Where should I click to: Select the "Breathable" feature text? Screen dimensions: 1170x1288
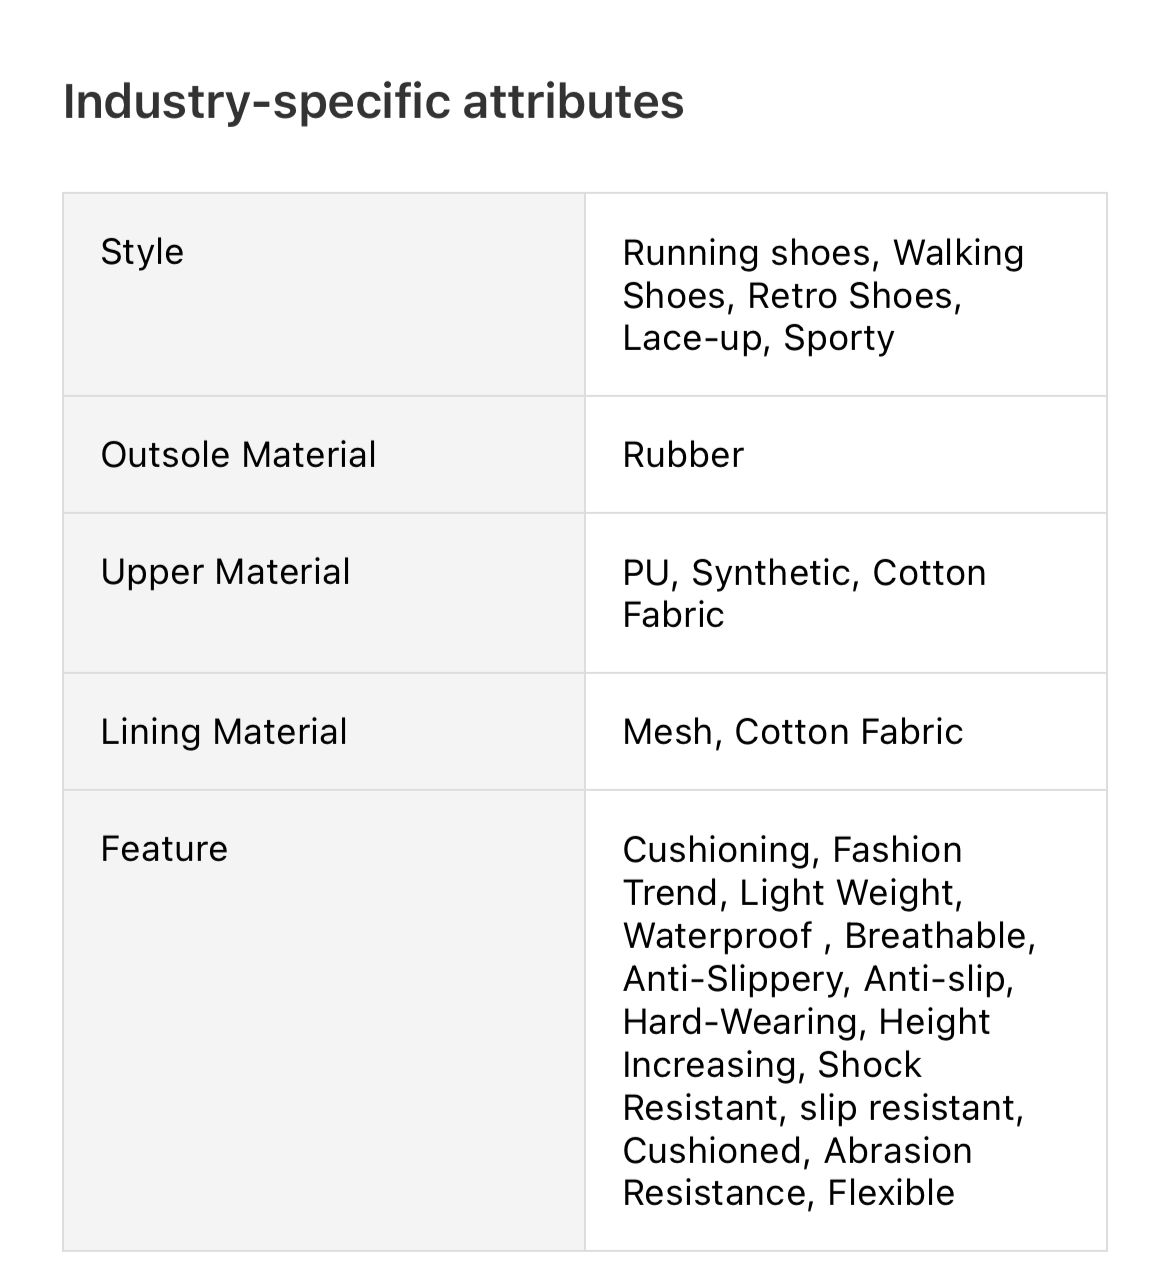[x=938, y=936]
